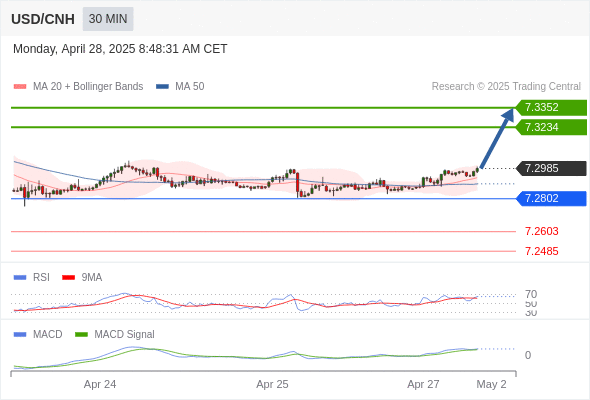Click the Research Trading Central copyright text
The width and height of the screenshot is (590, 400).
[x=506, y=87]
